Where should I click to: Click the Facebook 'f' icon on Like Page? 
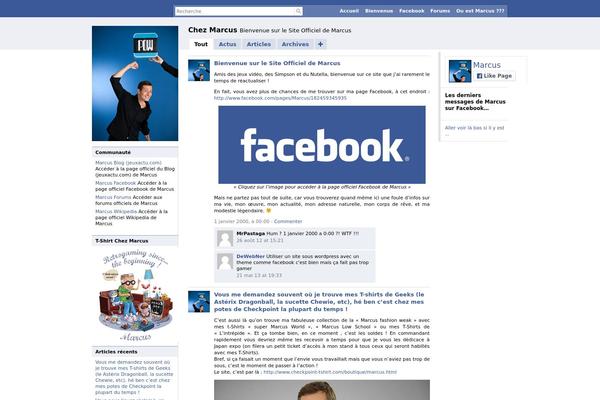479,76
